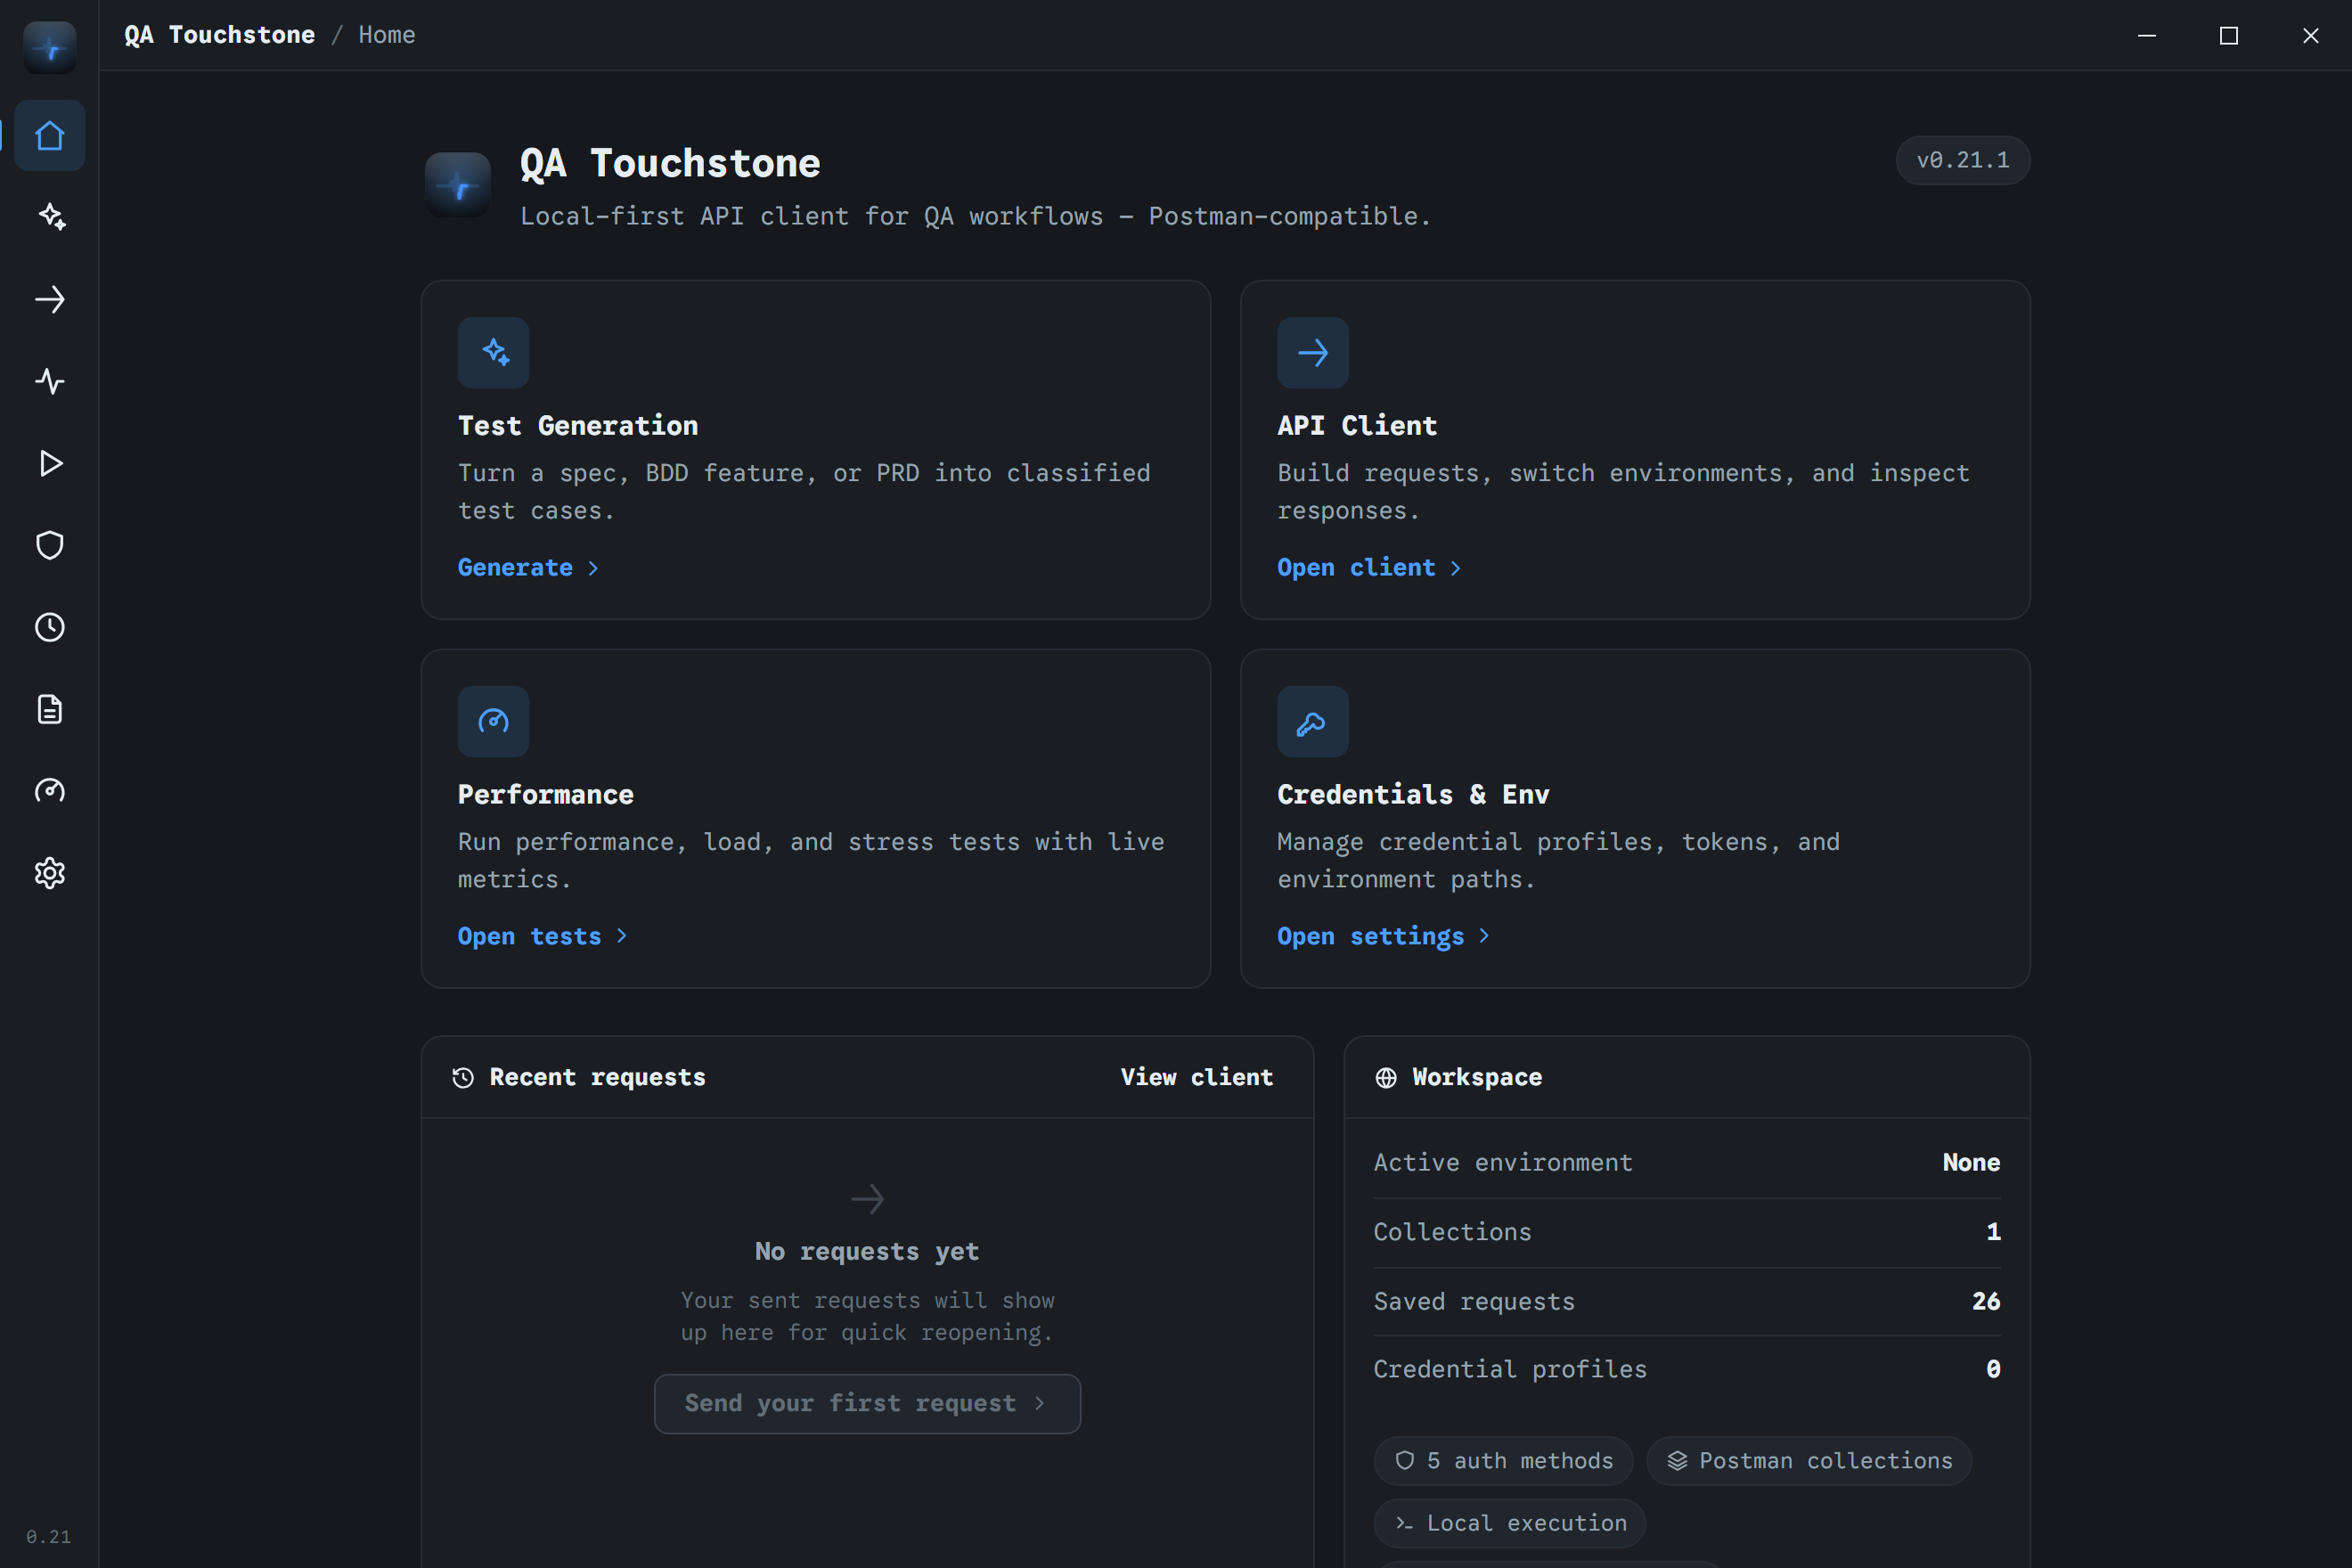The height and width of the screenshot is (1568, 2352).
Task: Click the Open client link
Action: tap(1369, 567)
